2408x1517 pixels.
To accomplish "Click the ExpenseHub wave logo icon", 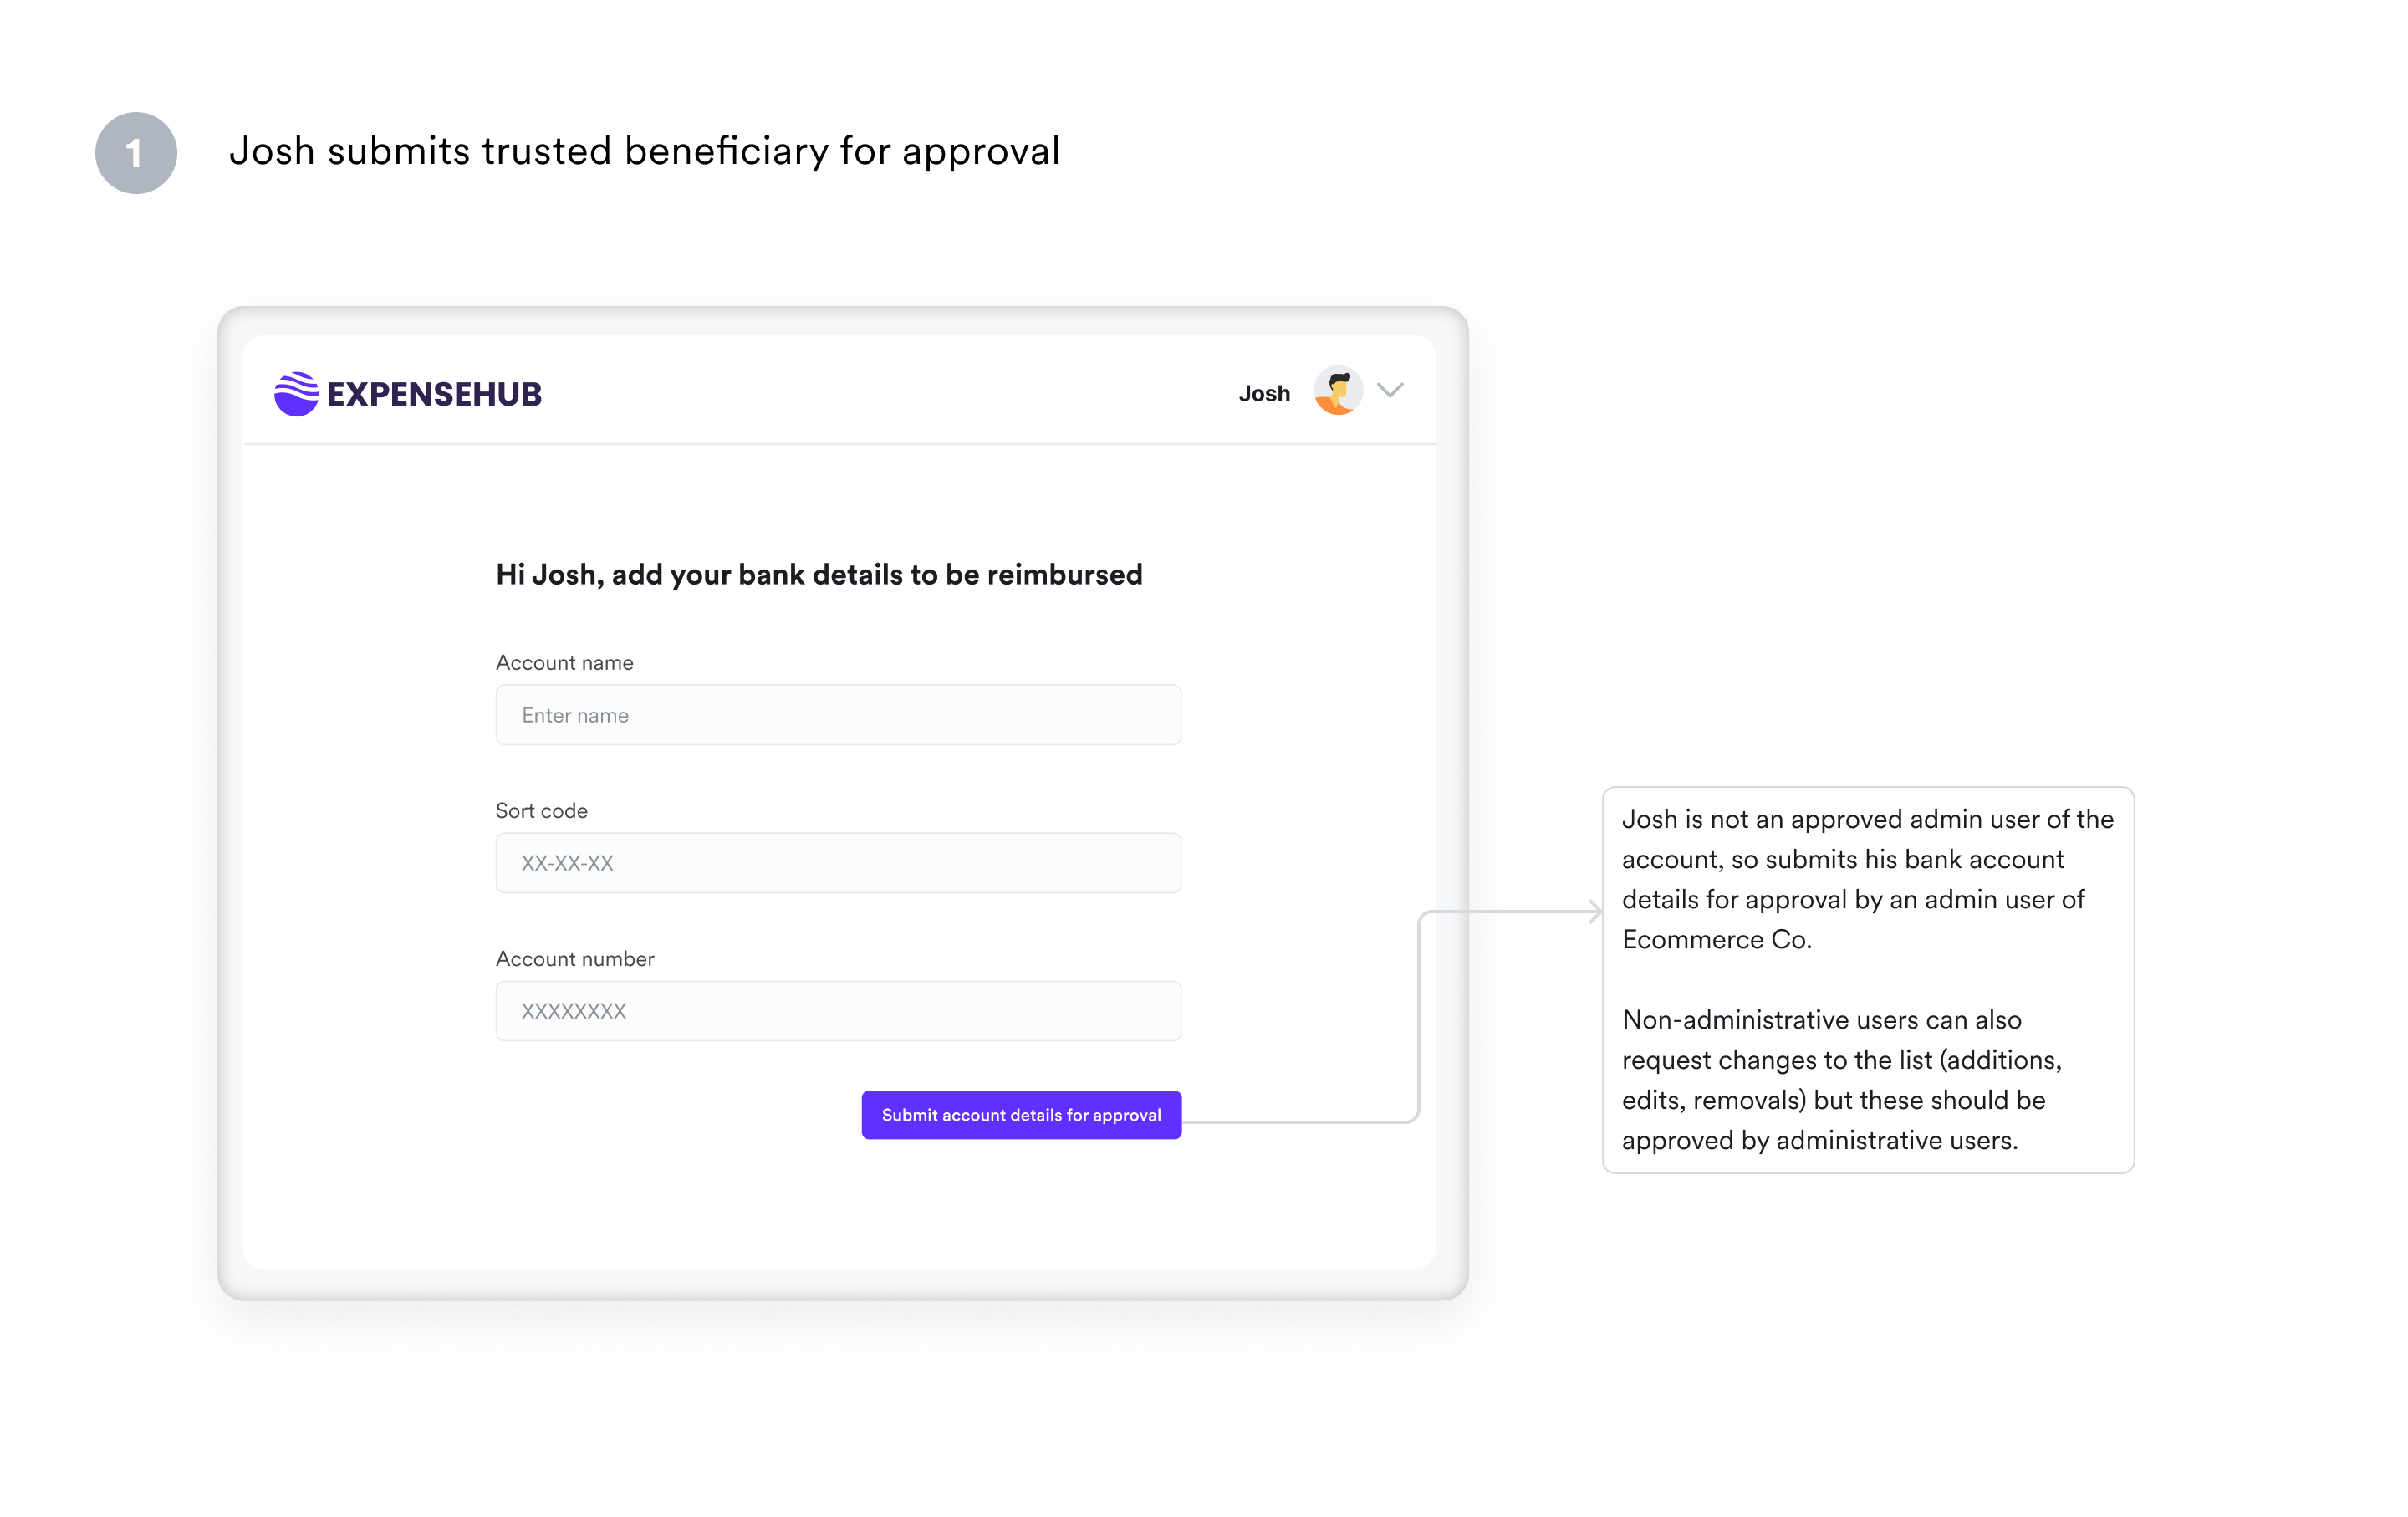I will (x=296, y=394).
